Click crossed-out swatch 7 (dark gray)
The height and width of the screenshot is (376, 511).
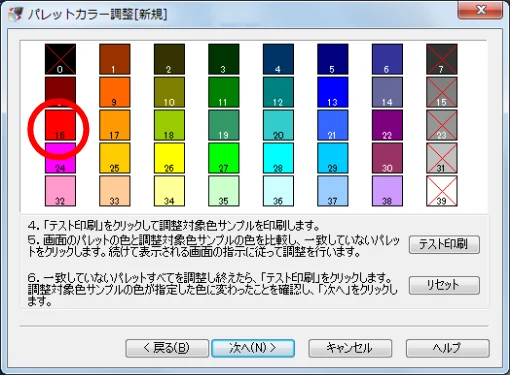coord(442,59)
